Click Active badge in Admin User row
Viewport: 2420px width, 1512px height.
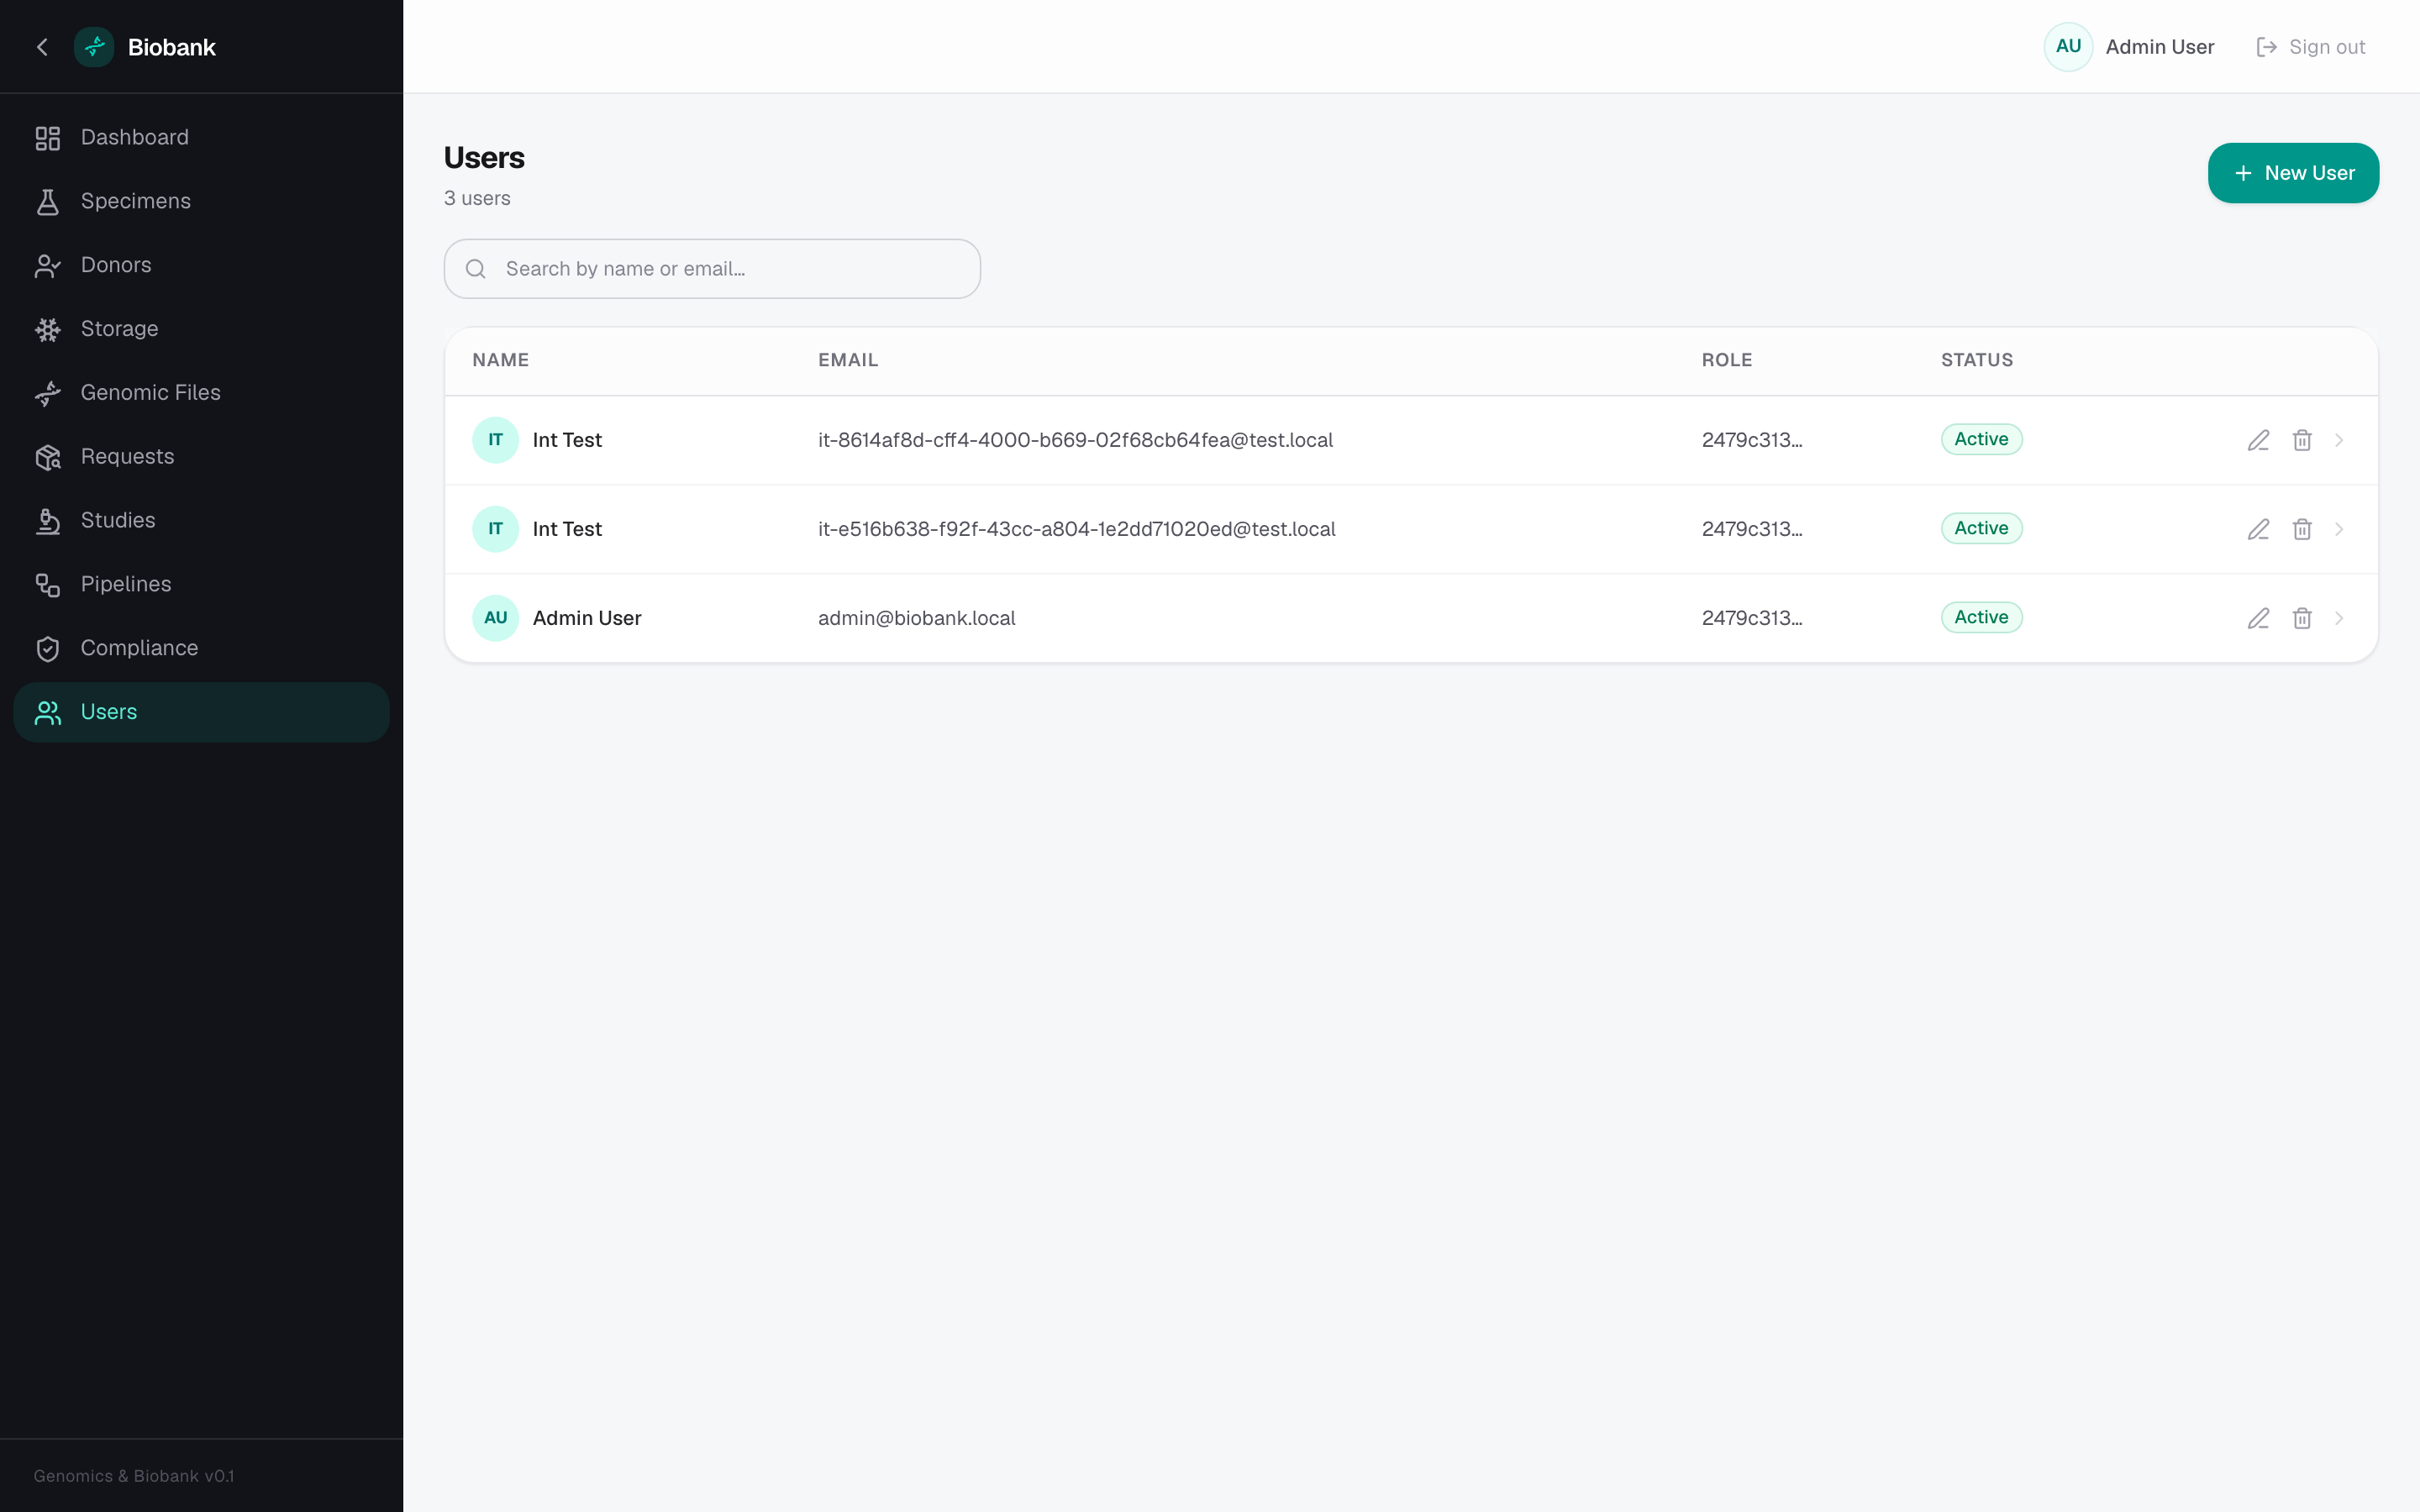click(x=1981, y=617)
